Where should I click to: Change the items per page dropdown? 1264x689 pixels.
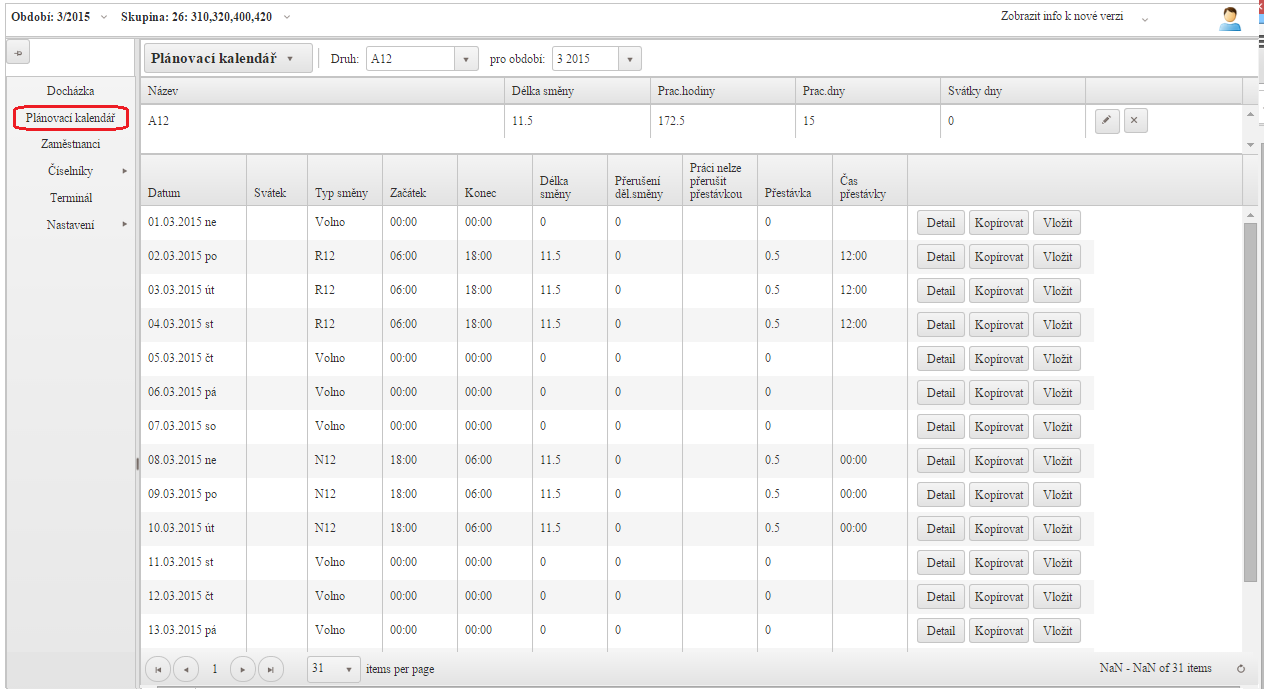(x=348, y=669)
